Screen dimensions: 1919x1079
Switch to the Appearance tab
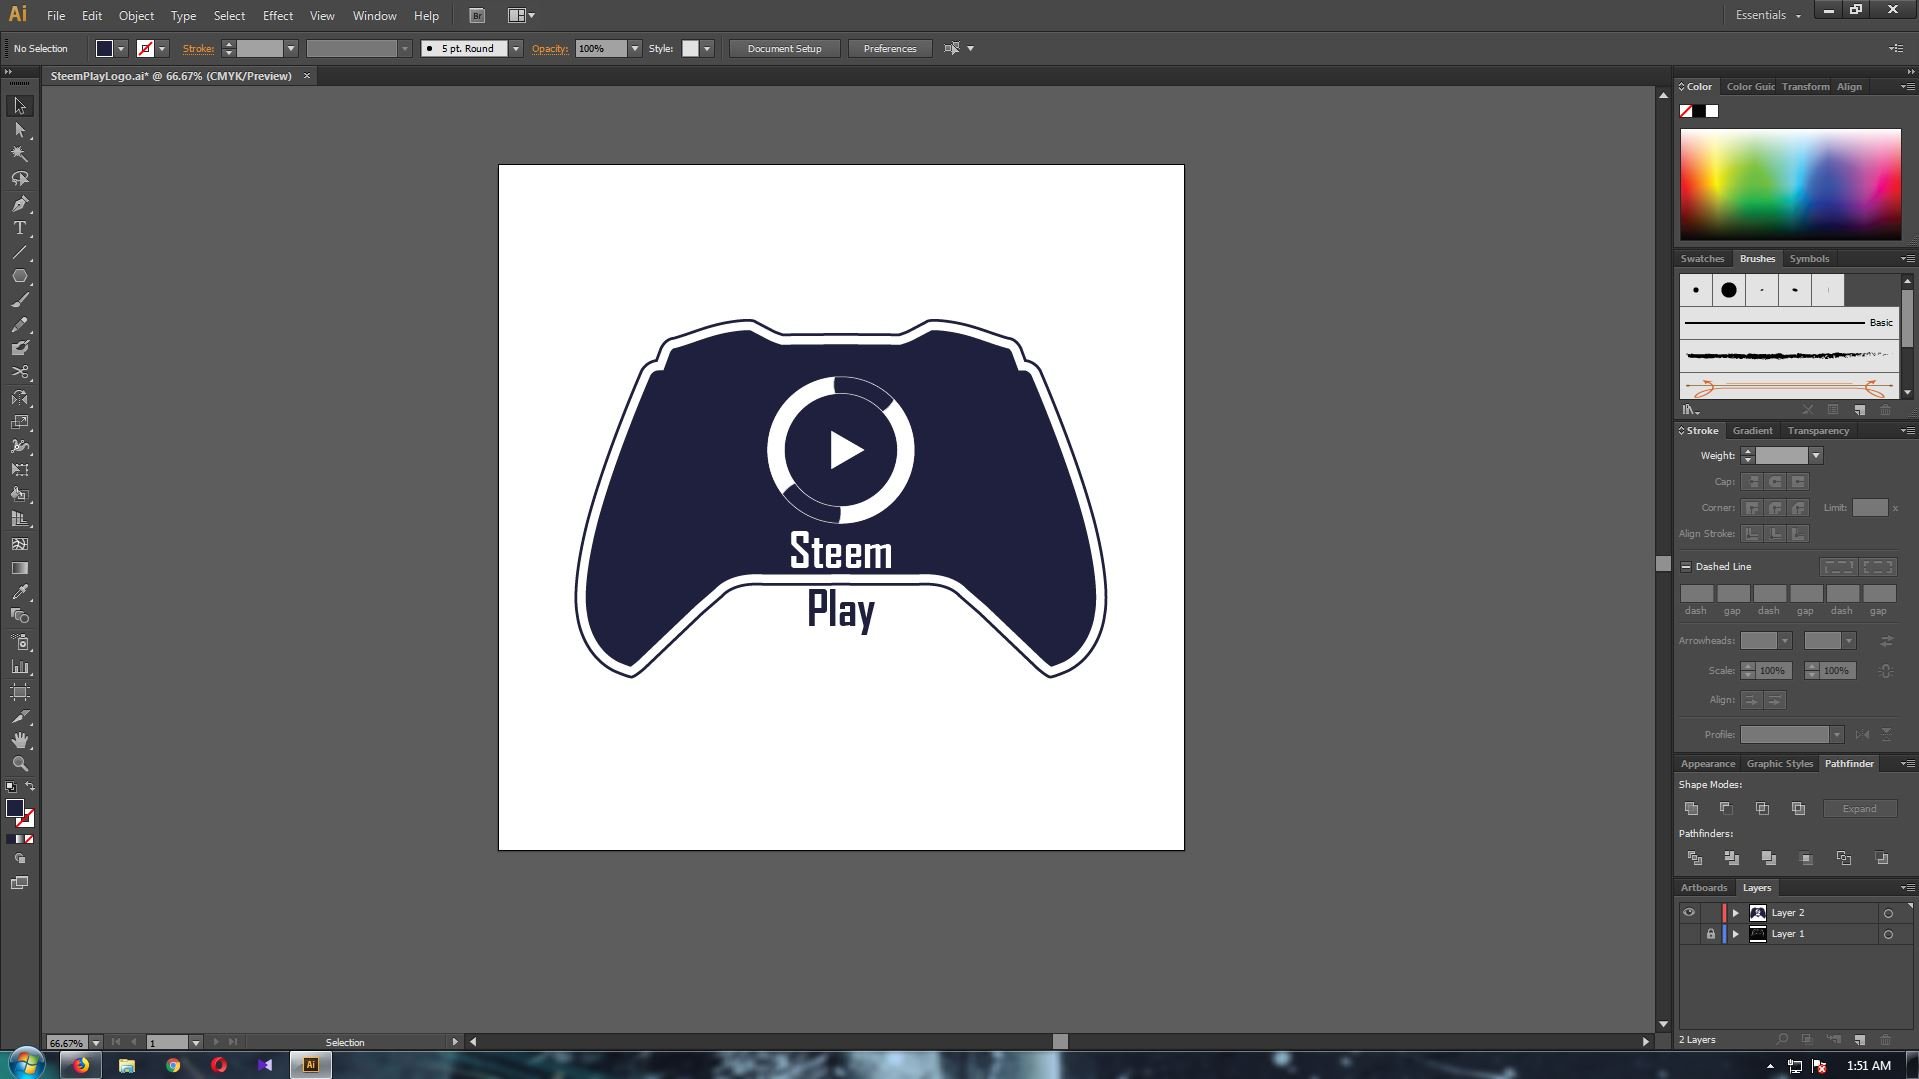[x=1708, y=763]
